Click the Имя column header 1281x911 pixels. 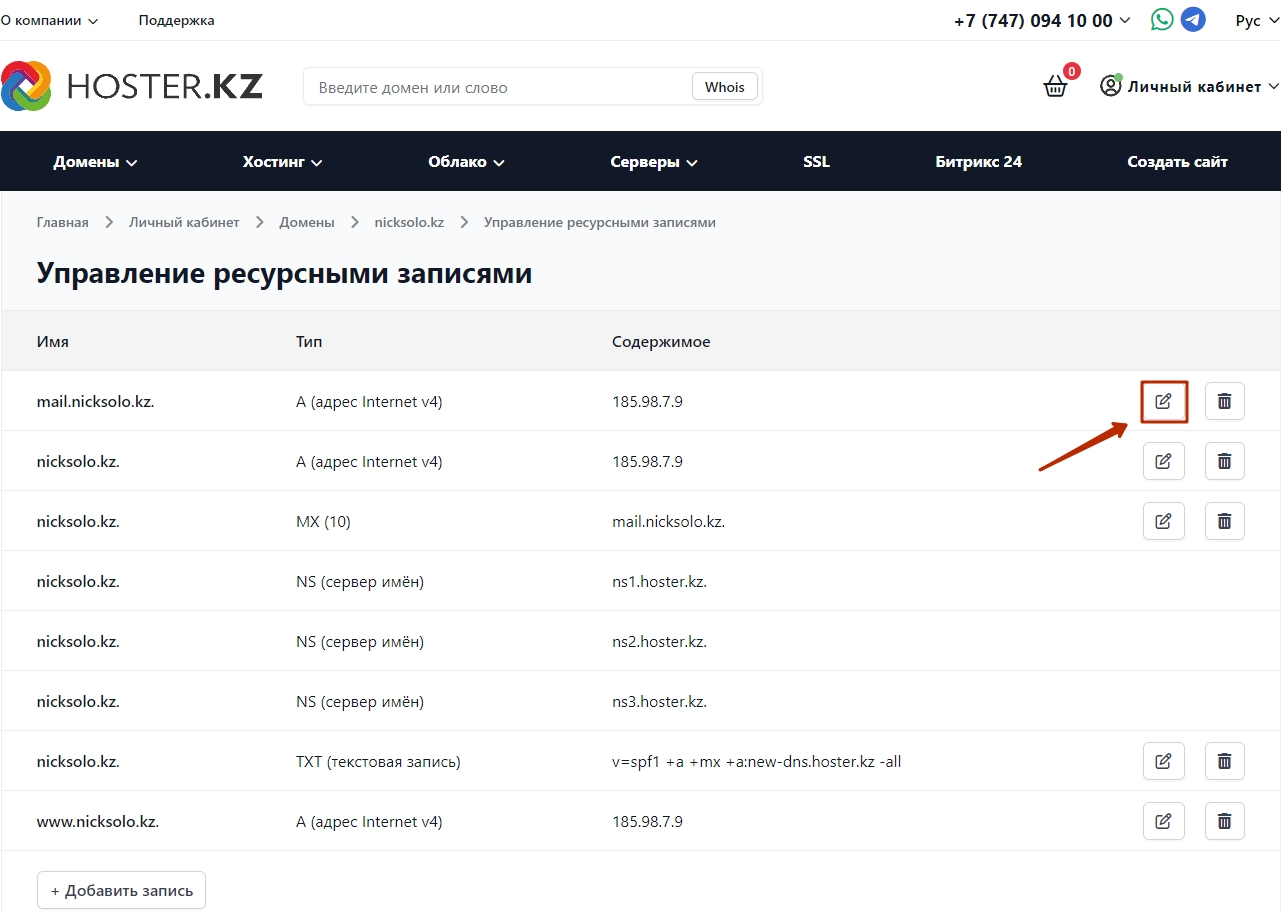coord(53,341)
